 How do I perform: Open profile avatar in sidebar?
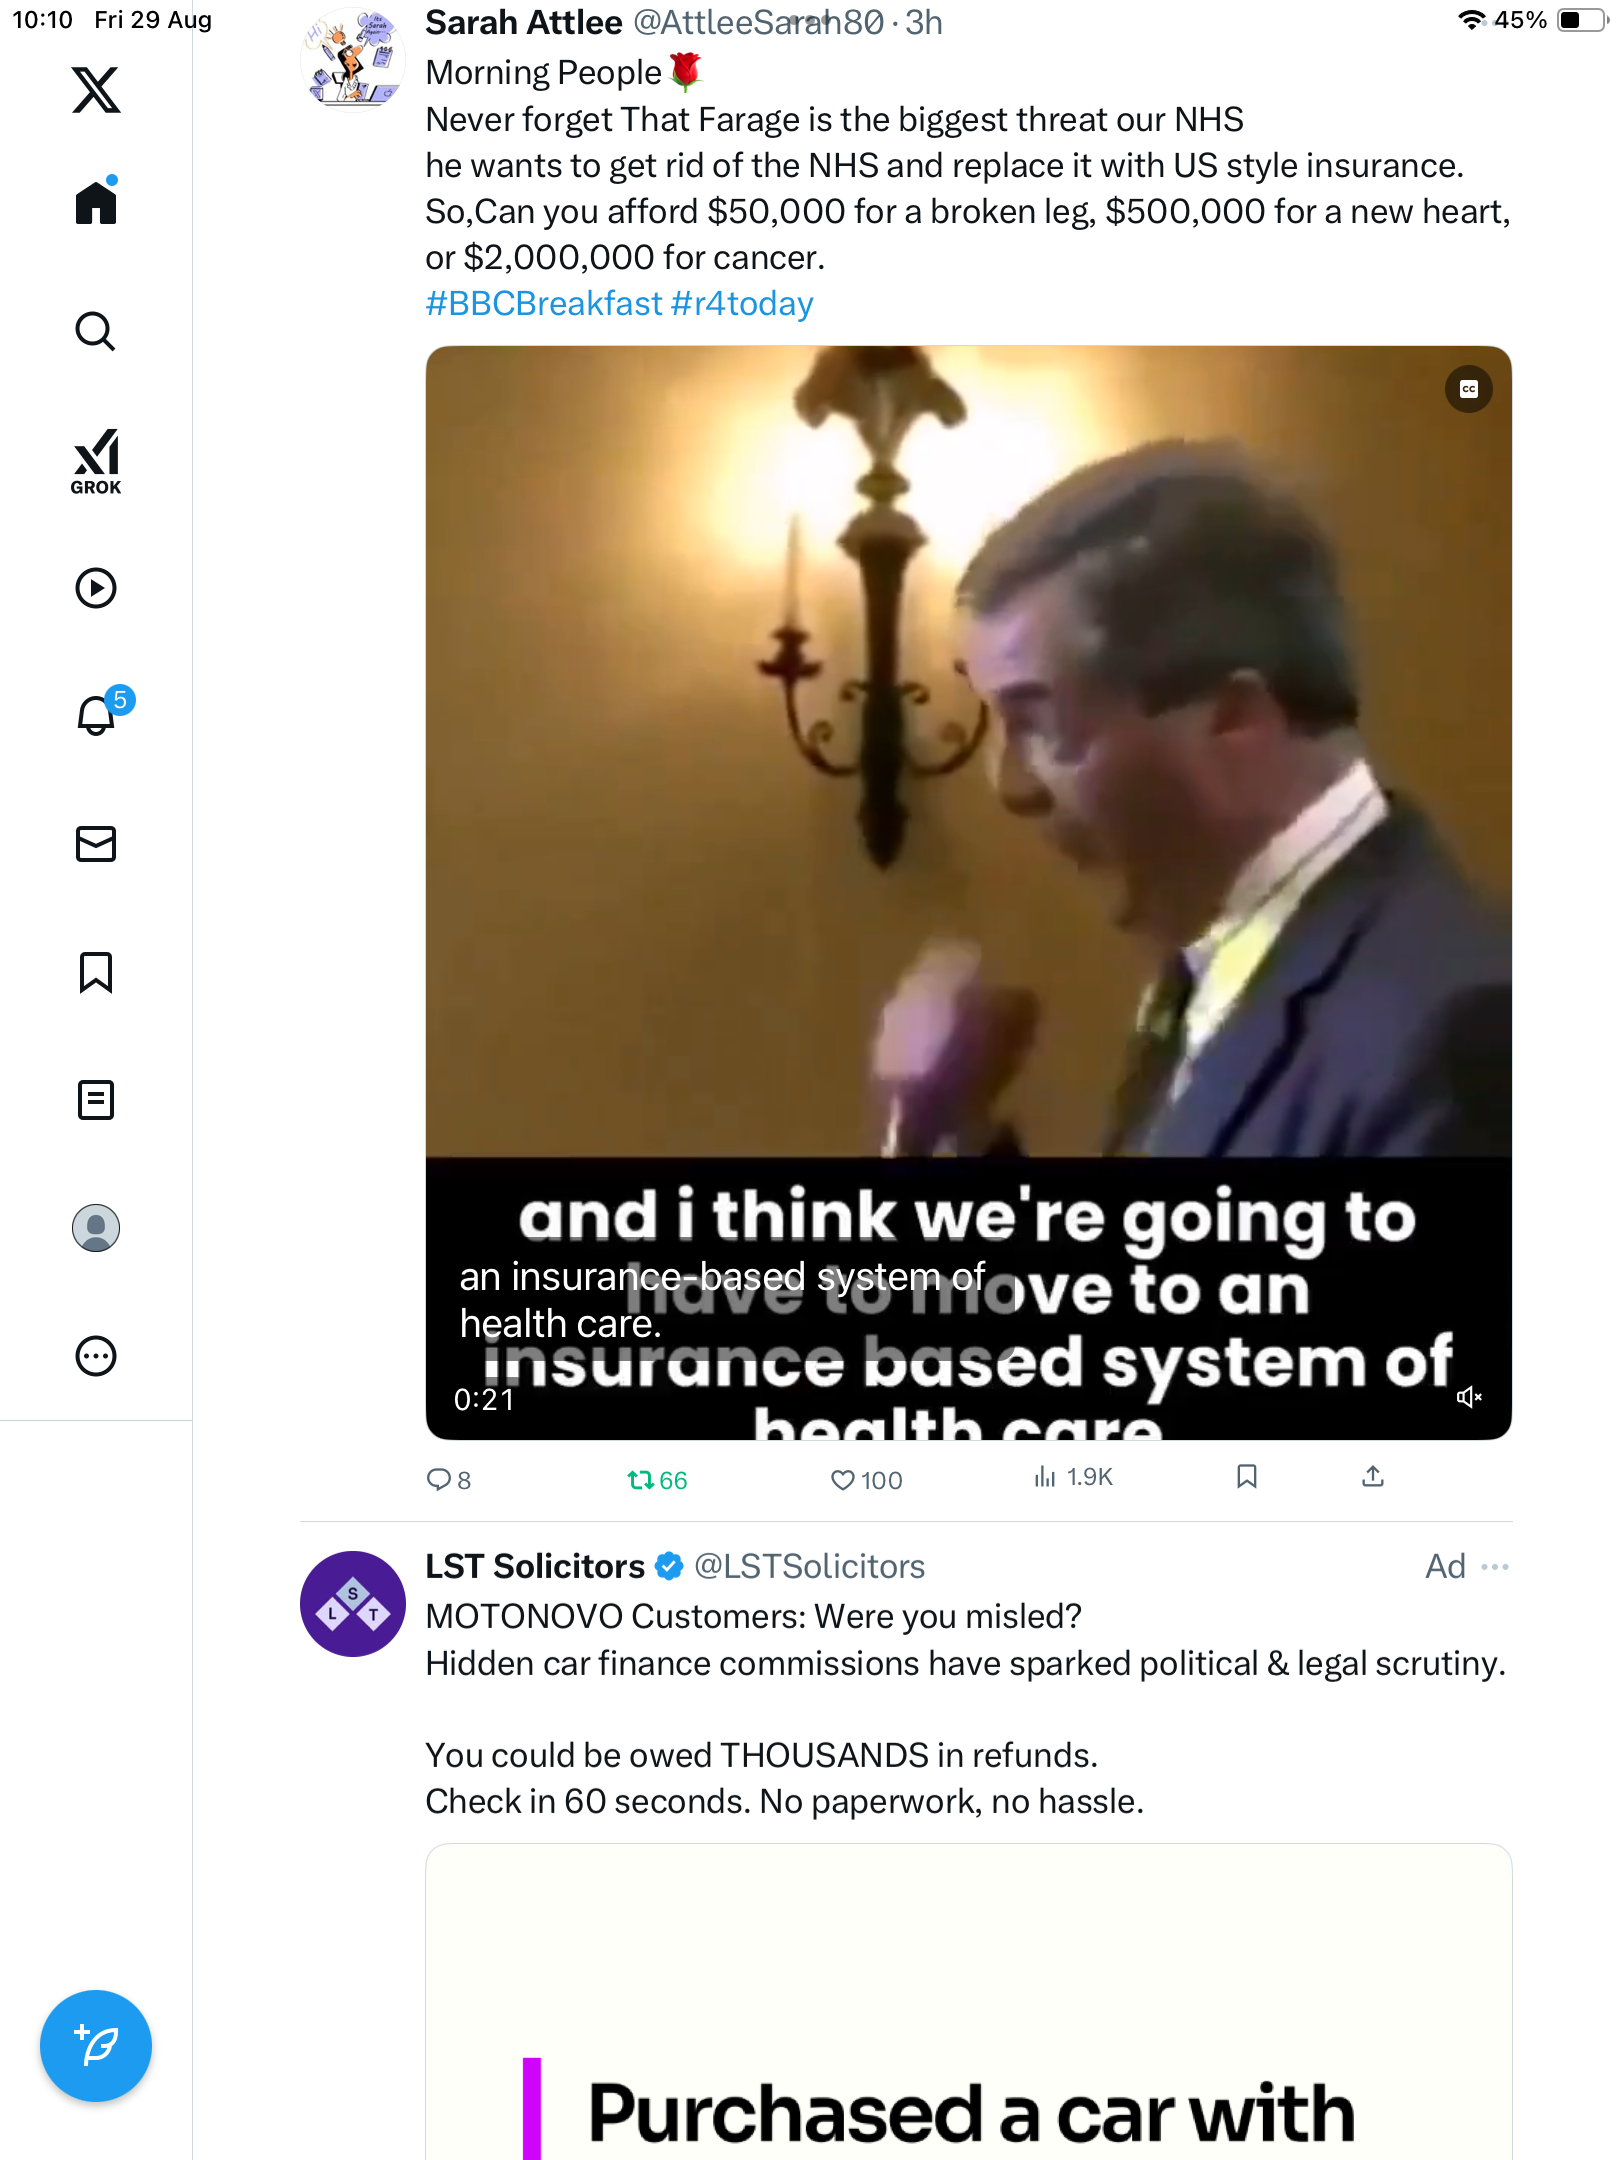pyautogui.click(x=96, y=1228)
